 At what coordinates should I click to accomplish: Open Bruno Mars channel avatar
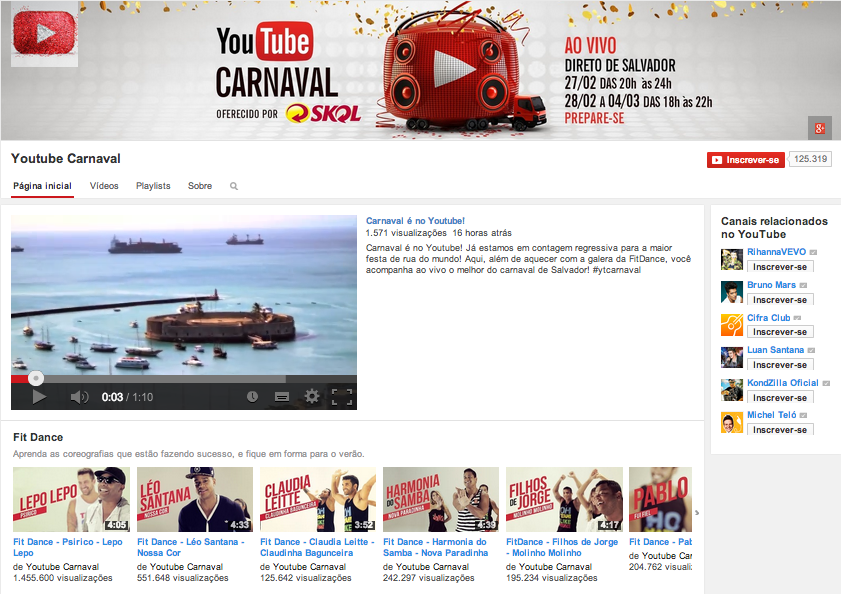point(732,292)
